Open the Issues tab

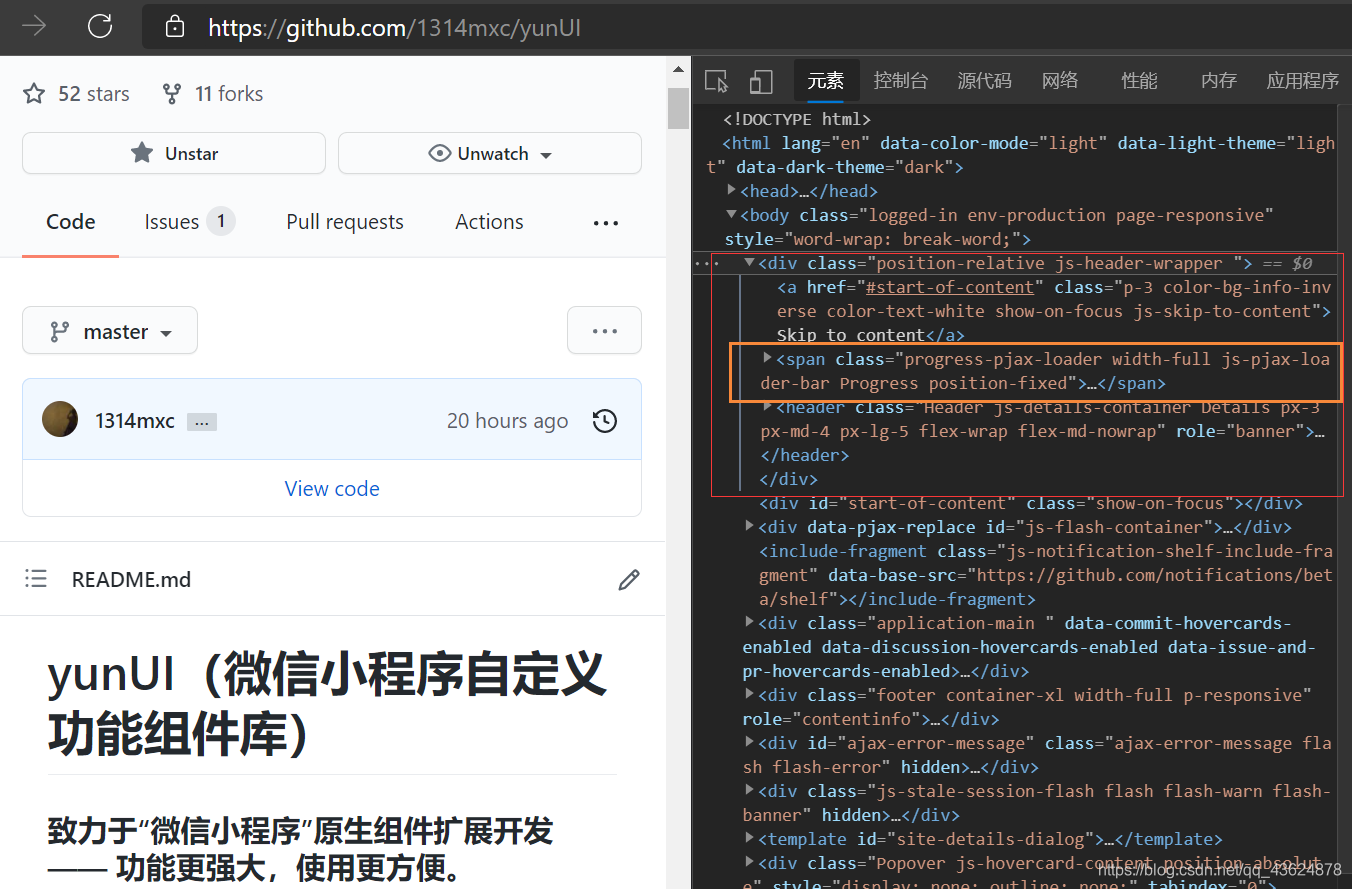172,221
